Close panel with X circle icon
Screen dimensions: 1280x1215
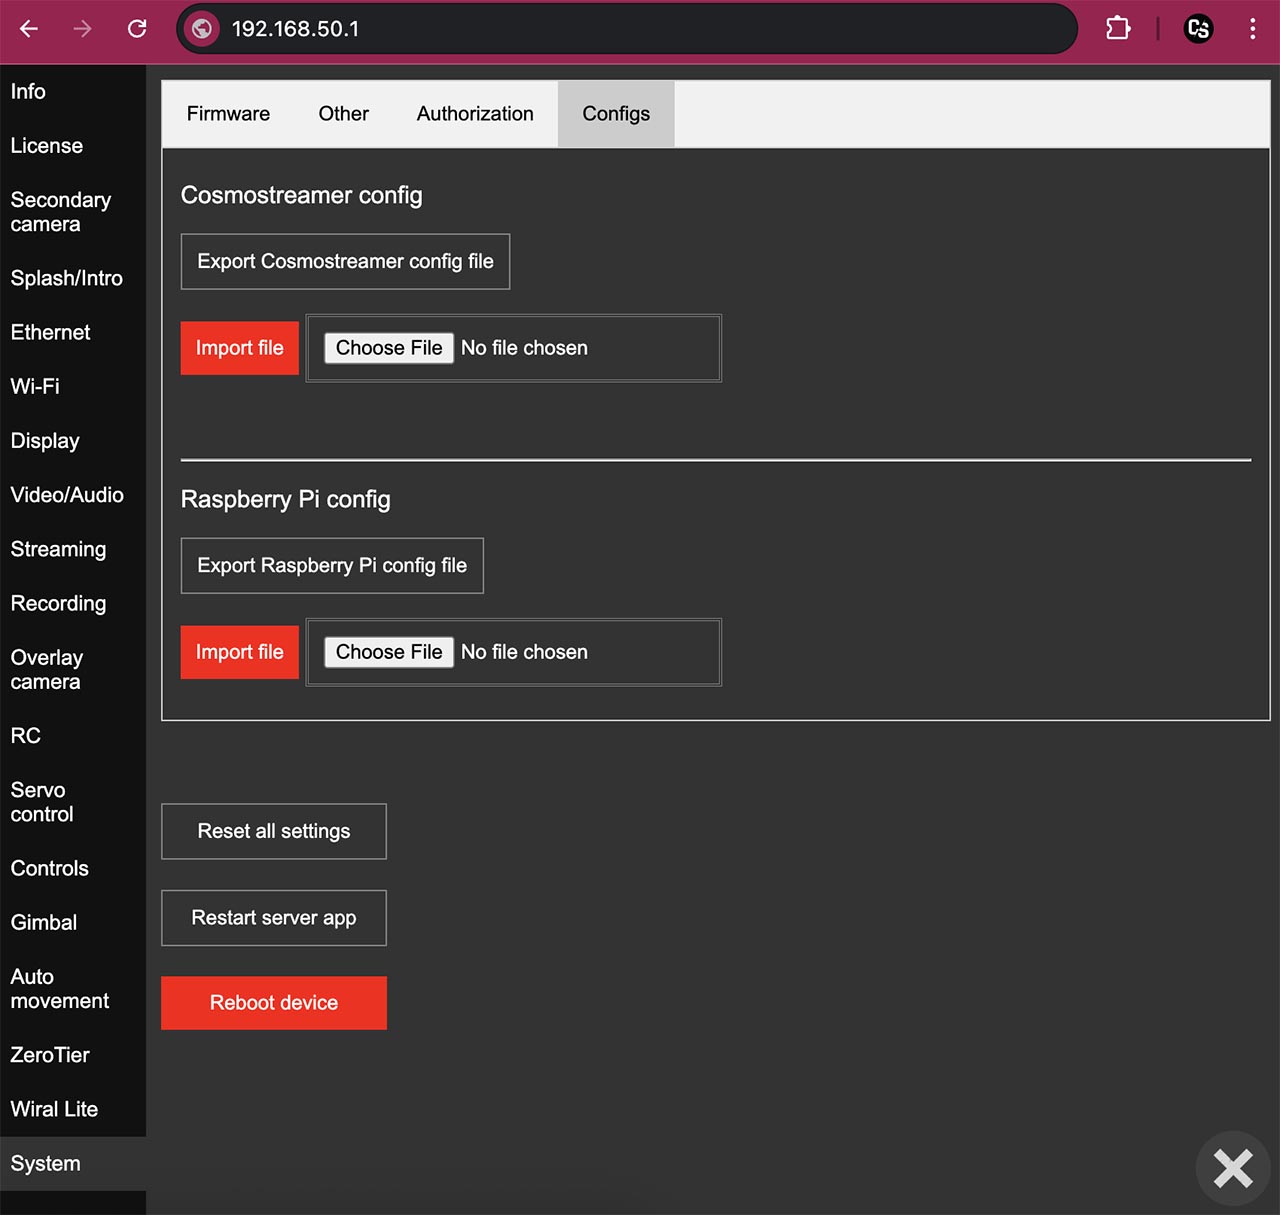point(1233,1168)
